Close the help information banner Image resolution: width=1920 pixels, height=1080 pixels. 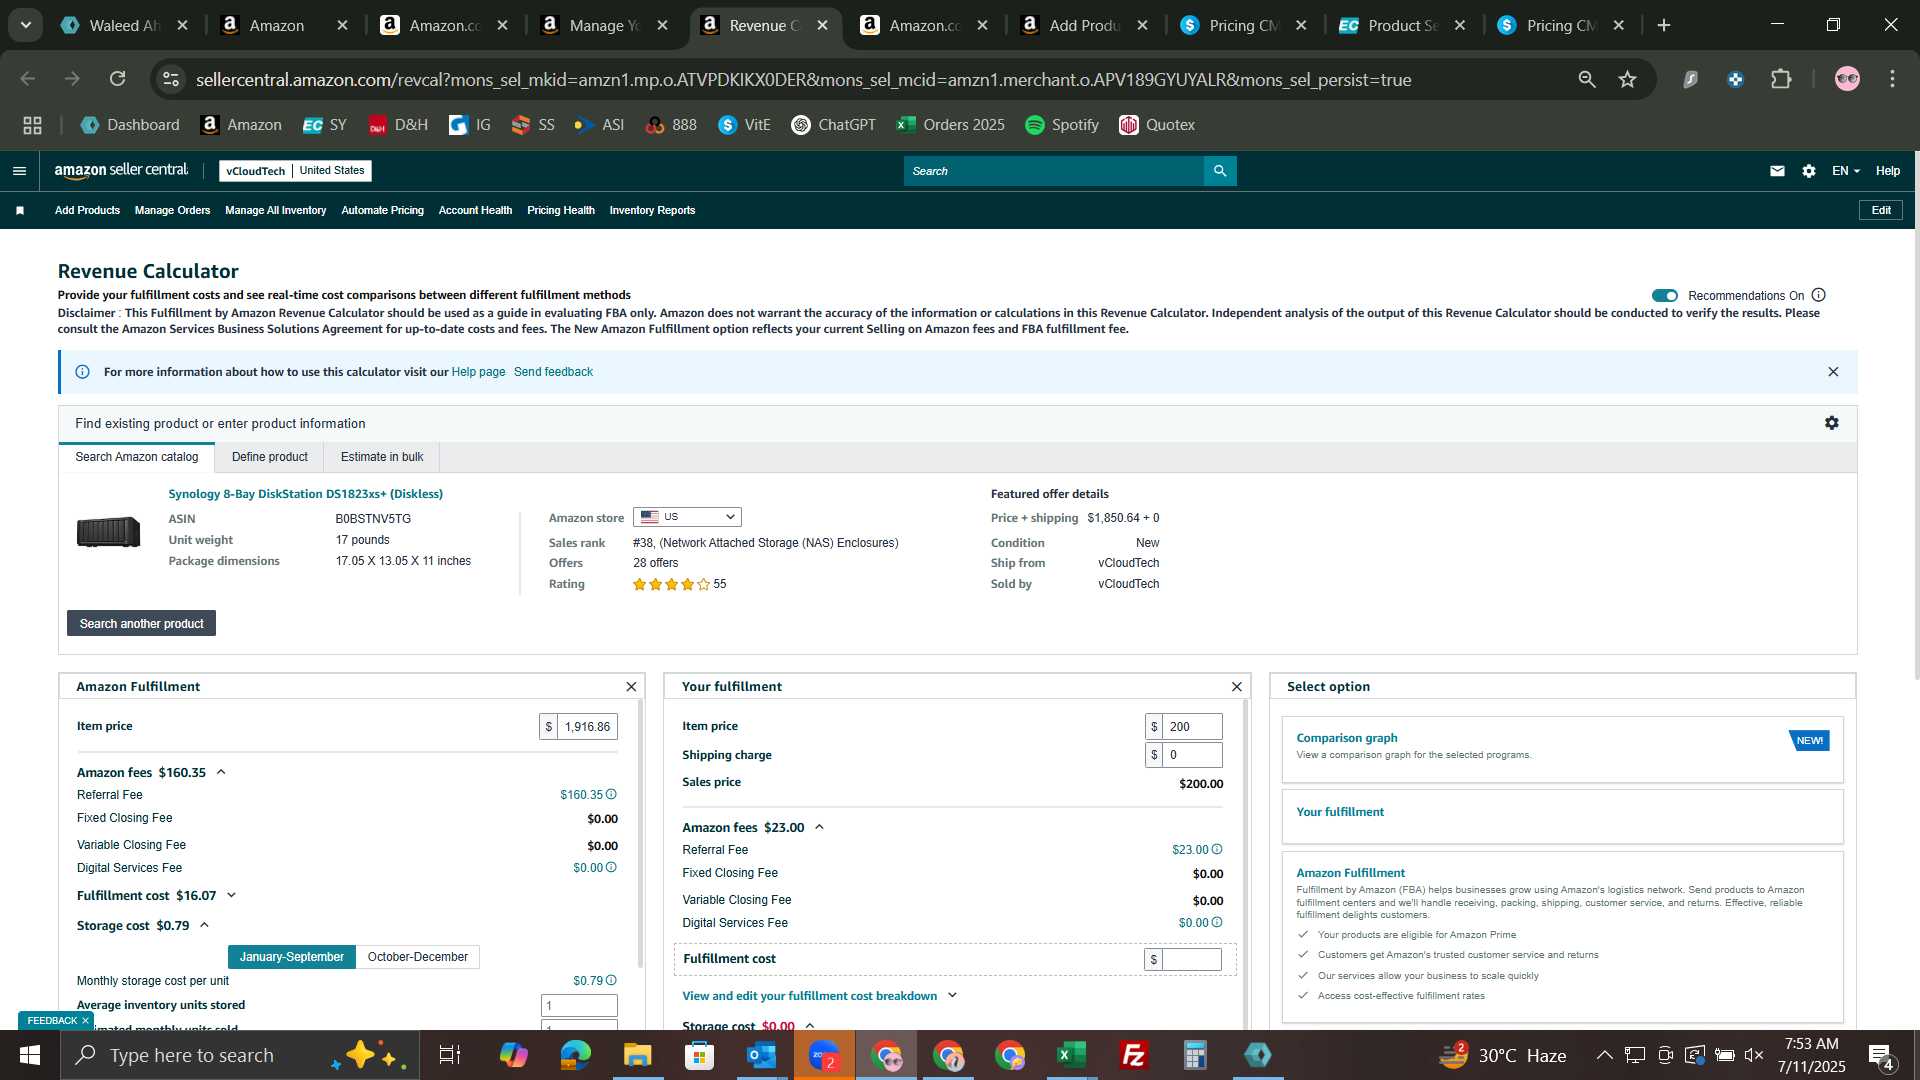pos(1833,372)
